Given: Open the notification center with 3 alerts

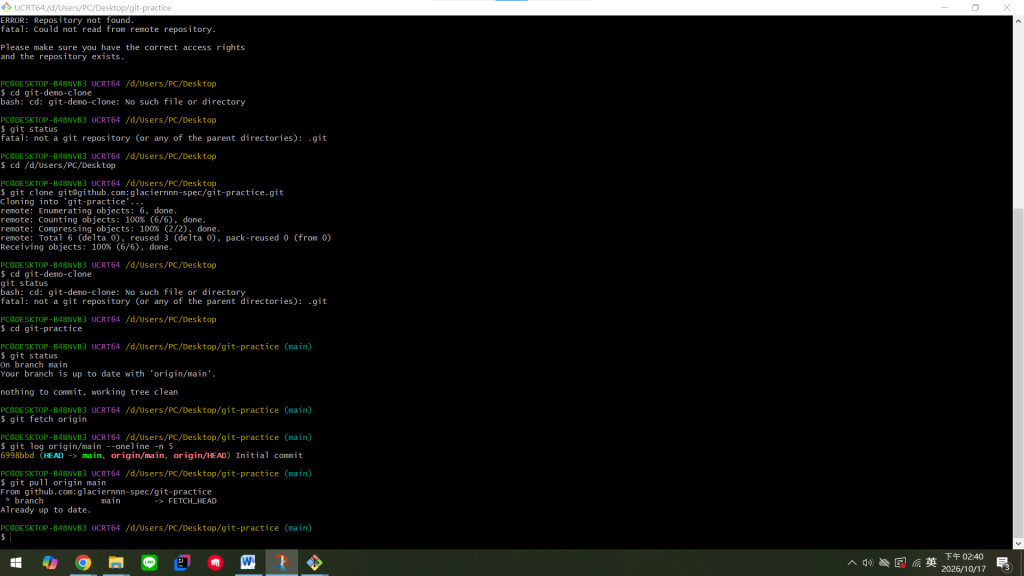Looking at the screenshot, I should tap(1004, 563).
